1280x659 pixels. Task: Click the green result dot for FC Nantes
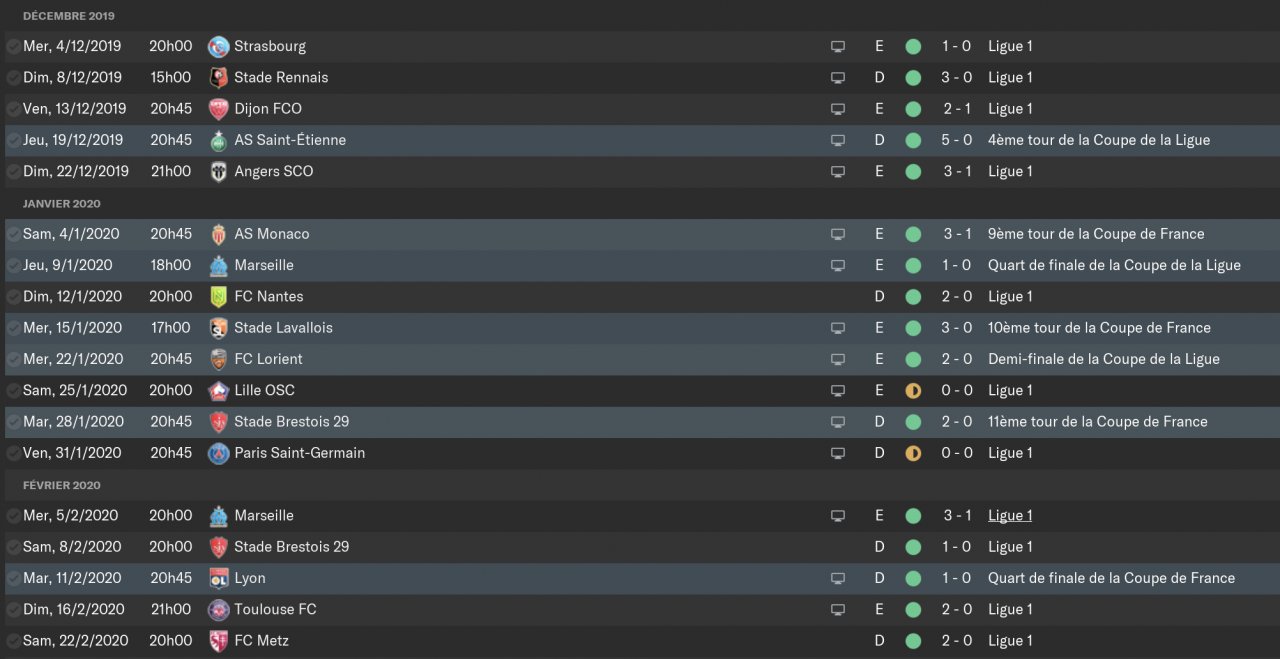[x=913, y=296]
